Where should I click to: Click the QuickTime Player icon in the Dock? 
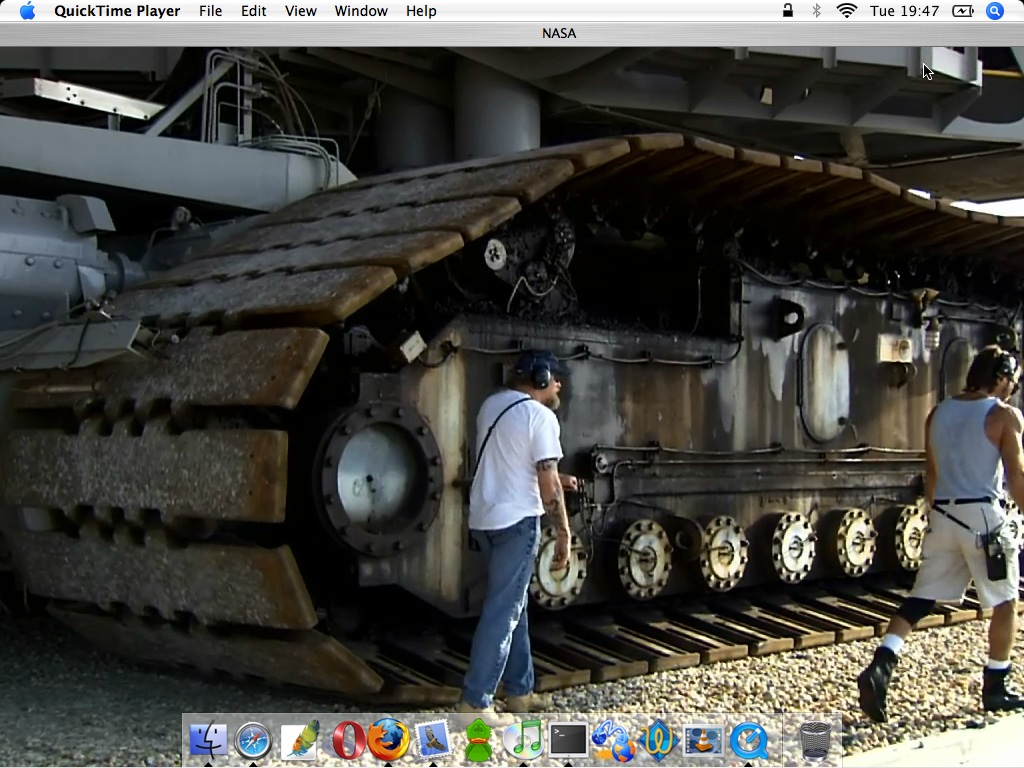click(749, 741)
